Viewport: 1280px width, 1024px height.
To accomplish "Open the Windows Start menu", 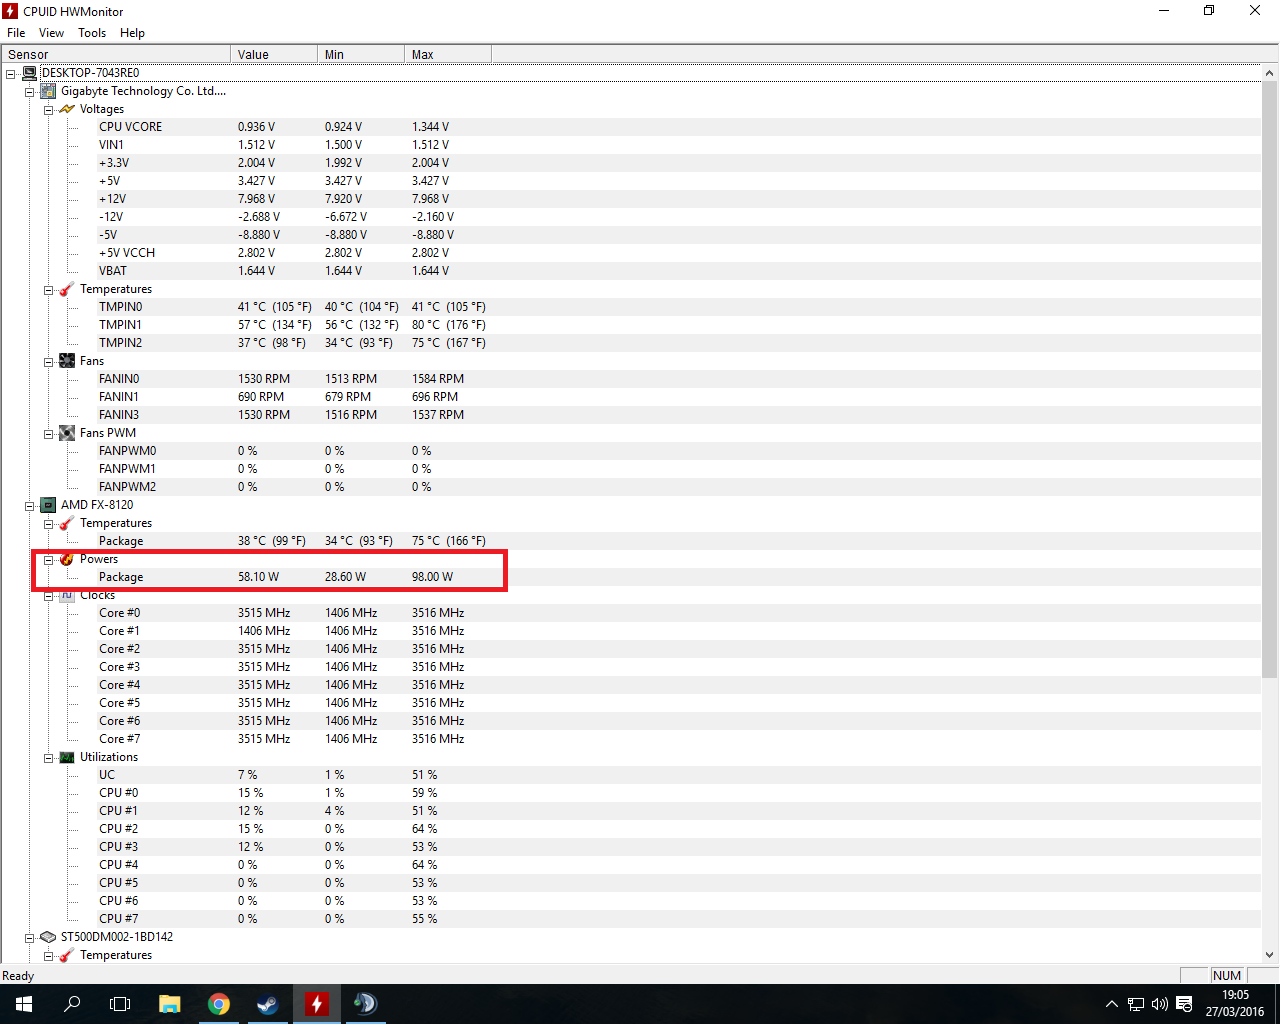I will click(24, 1004).
